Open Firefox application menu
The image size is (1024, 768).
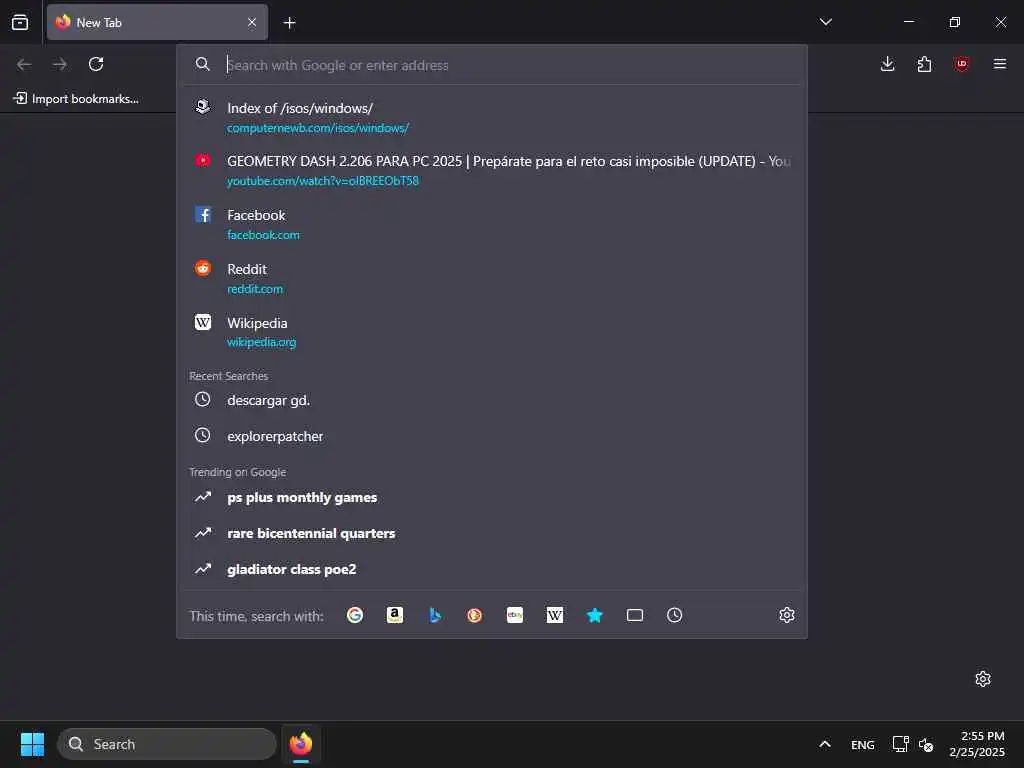click(1000, 64)
